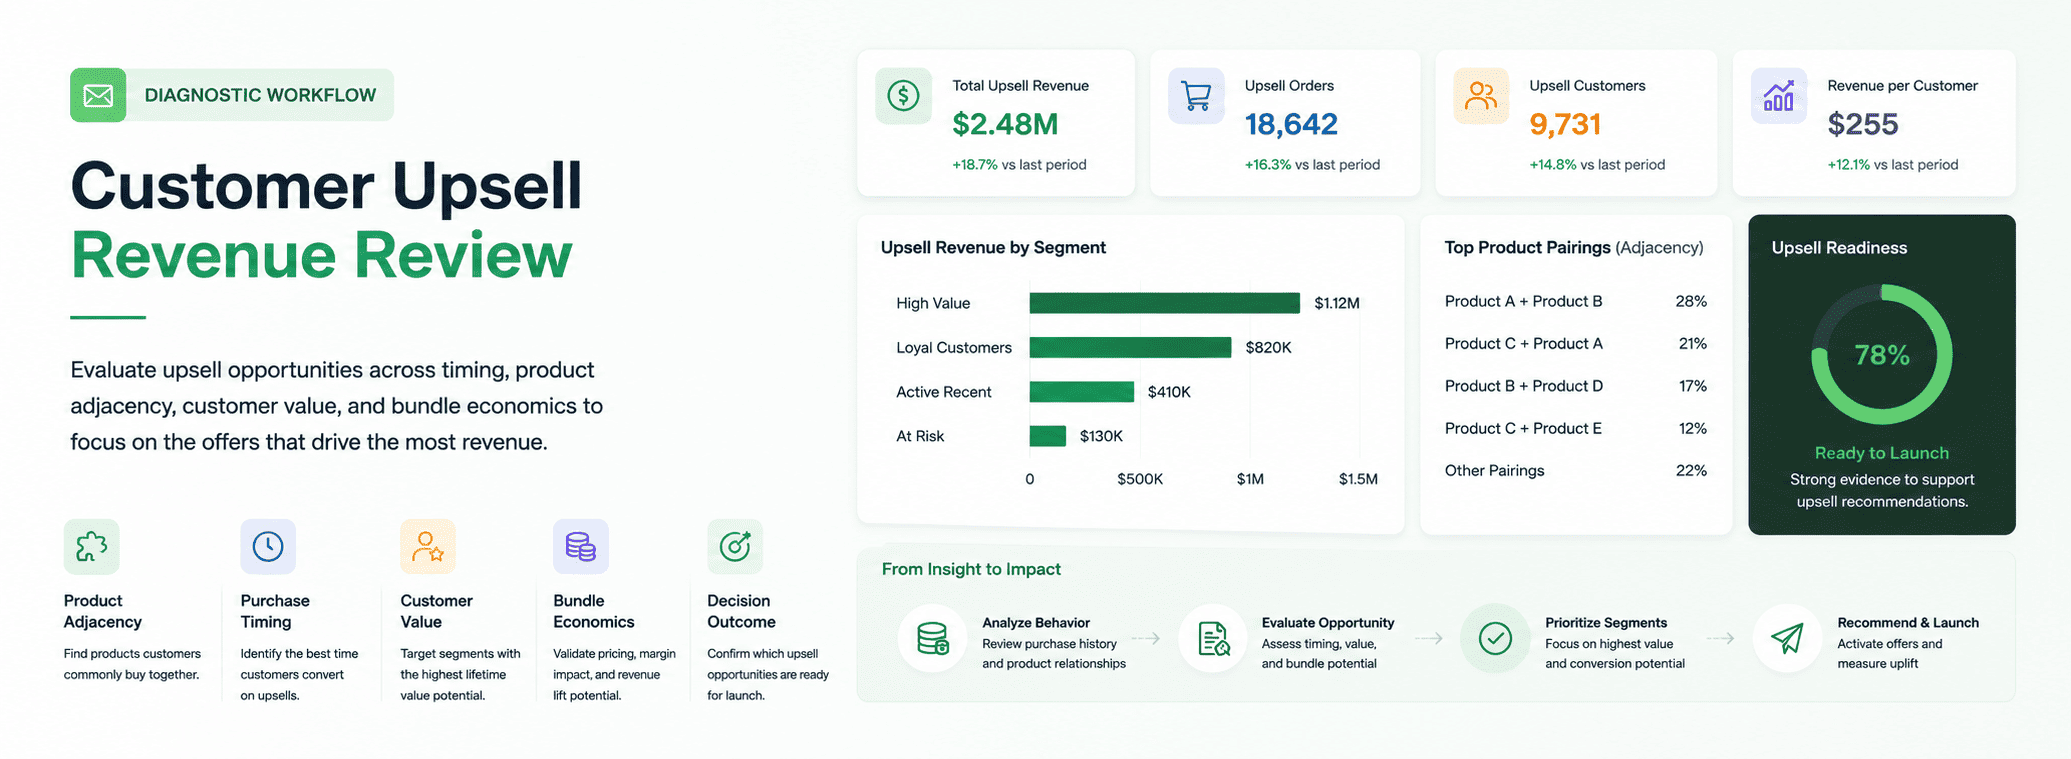Click the $410K bar value label
Screen dimensions: 2071x759
1169,392
